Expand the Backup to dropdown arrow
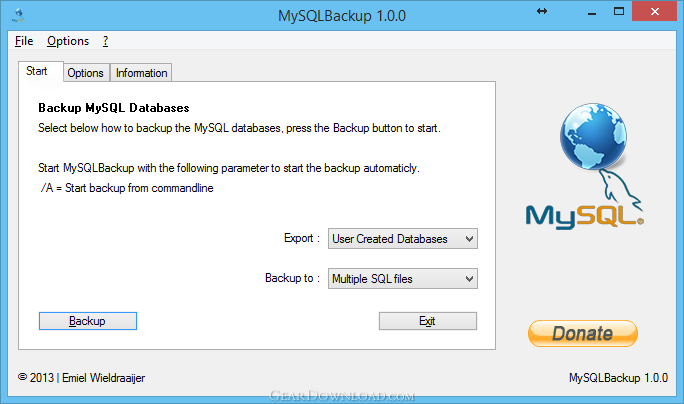Screen dimensions: 684x404 click(x=469, y=278)
